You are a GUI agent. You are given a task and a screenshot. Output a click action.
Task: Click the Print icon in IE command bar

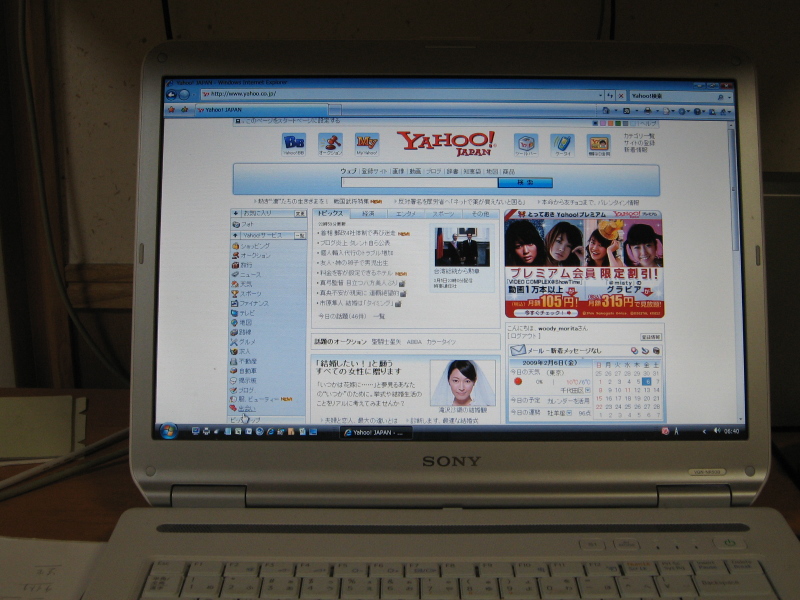(647, 110)
